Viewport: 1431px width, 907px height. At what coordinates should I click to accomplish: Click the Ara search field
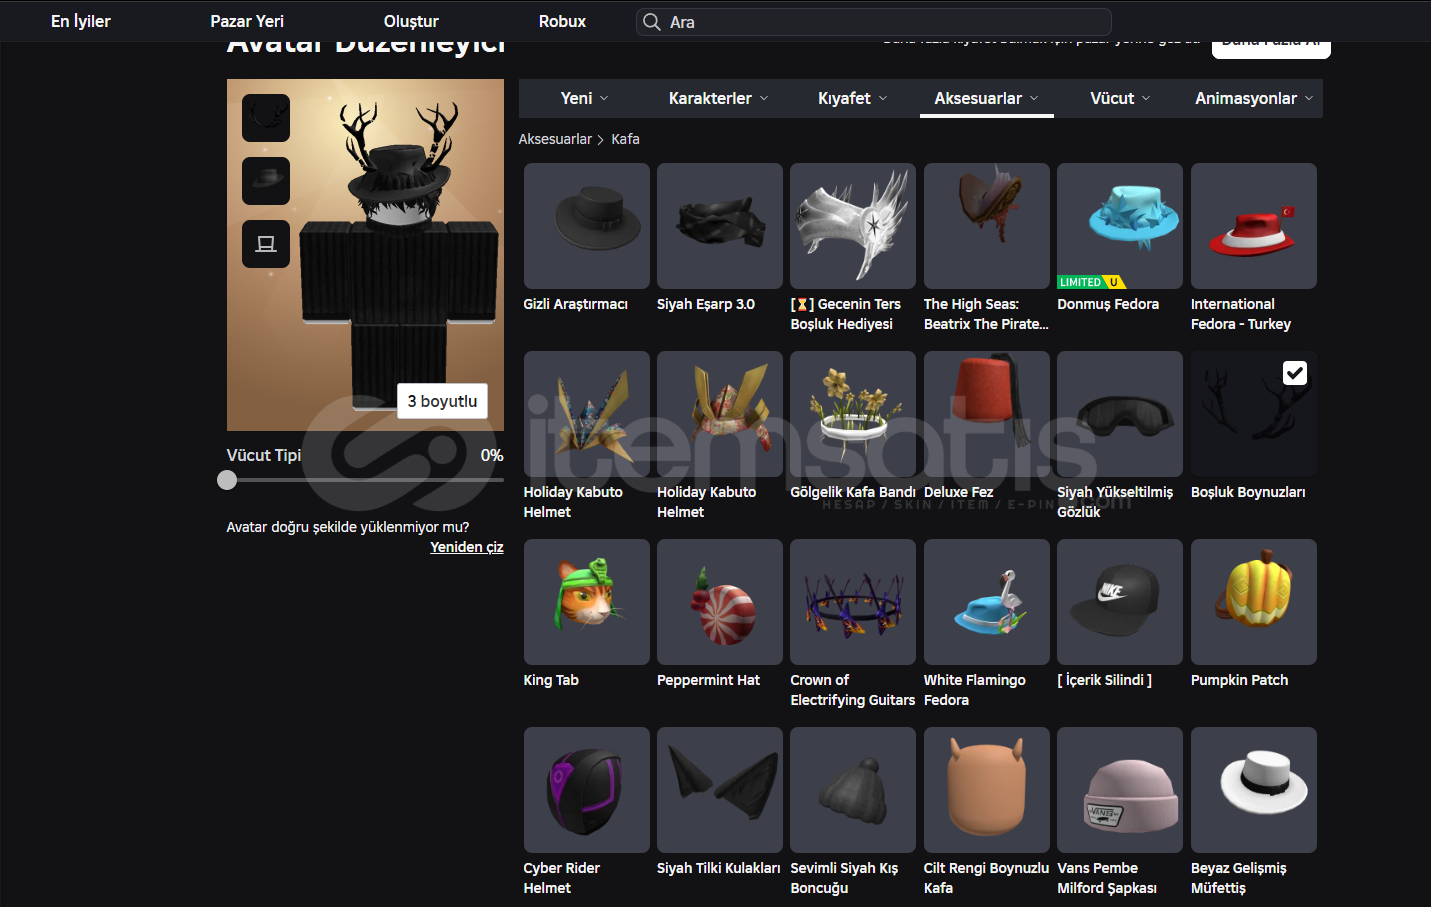coord(874,22)
